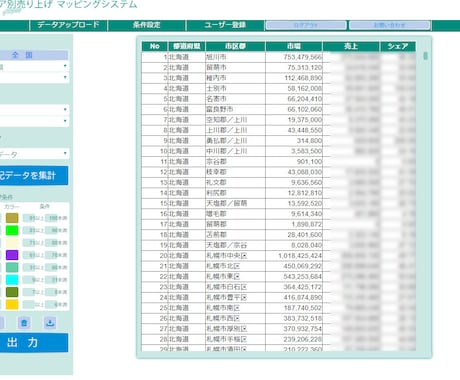Pick the cyan color swatch
Screen dimensions: 460x380
click(12, 280)
